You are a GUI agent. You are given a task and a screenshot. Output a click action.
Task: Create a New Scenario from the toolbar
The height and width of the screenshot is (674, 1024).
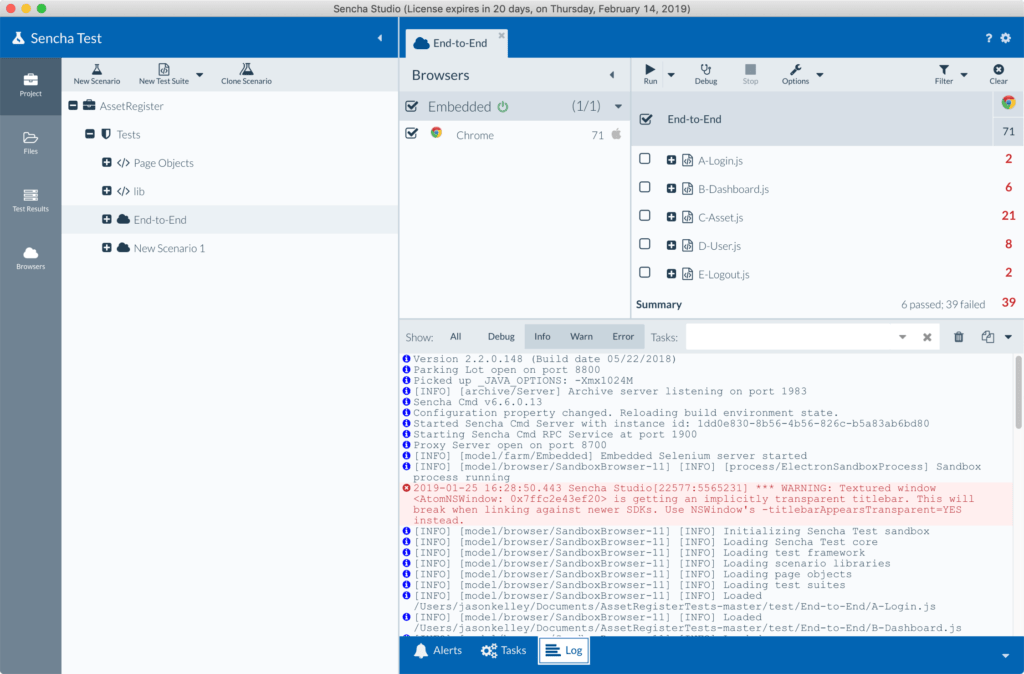tap(96, 73)
